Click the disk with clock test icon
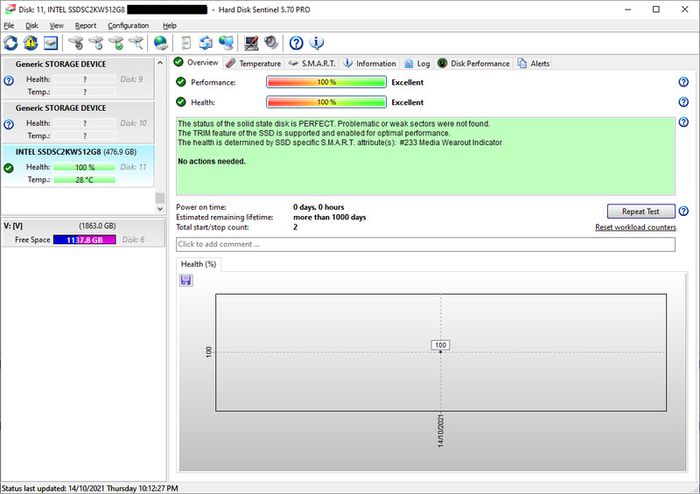This screenshot has width=700, height=494. point(96,43)
